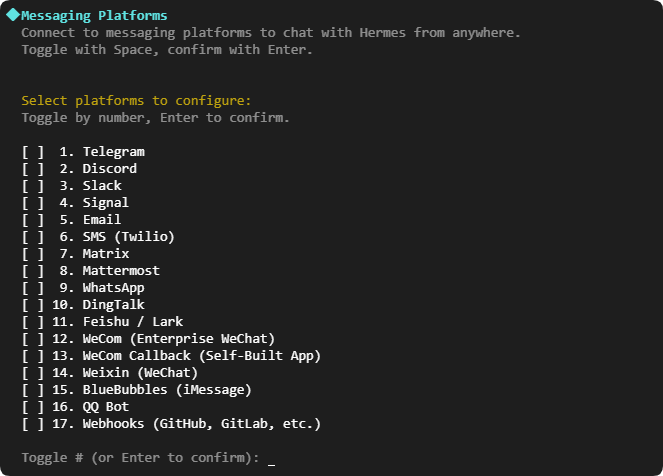Select the DingTalk checkbox

[x=33, y=305]
